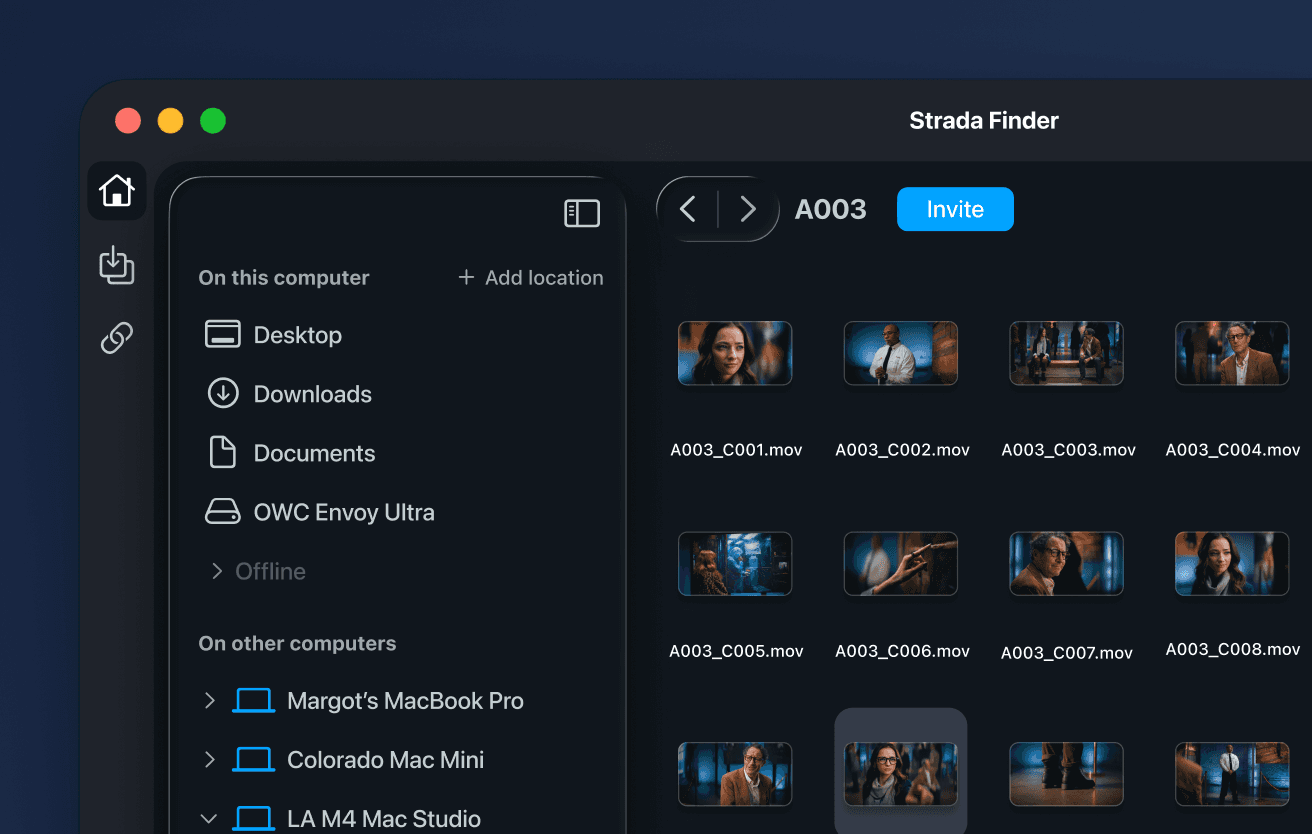Go forward with the right arrow
1312x834 pixels.
[x=747, y=209]
